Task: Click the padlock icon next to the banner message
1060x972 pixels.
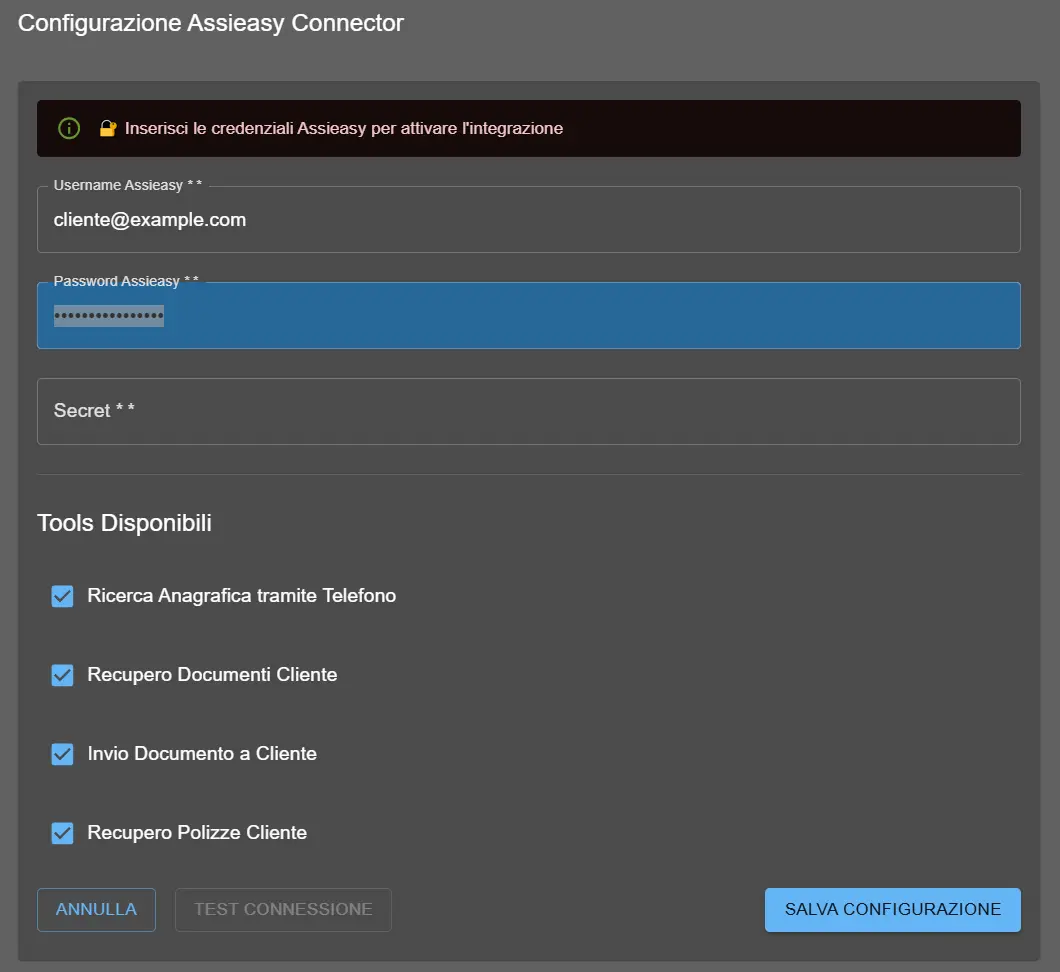Action: click(107, 128)
